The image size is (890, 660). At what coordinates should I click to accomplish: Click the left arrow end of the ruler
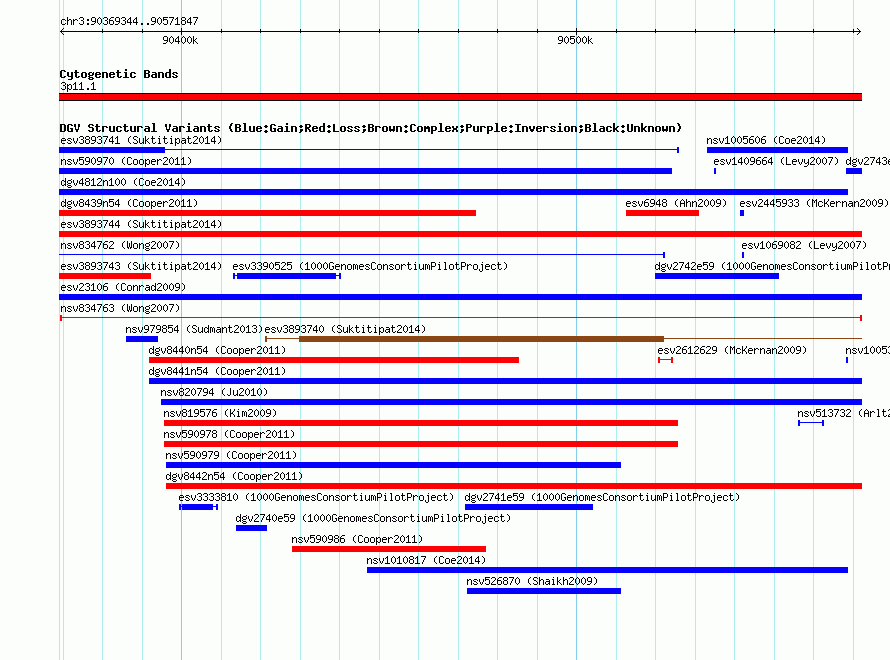(62, 31)
